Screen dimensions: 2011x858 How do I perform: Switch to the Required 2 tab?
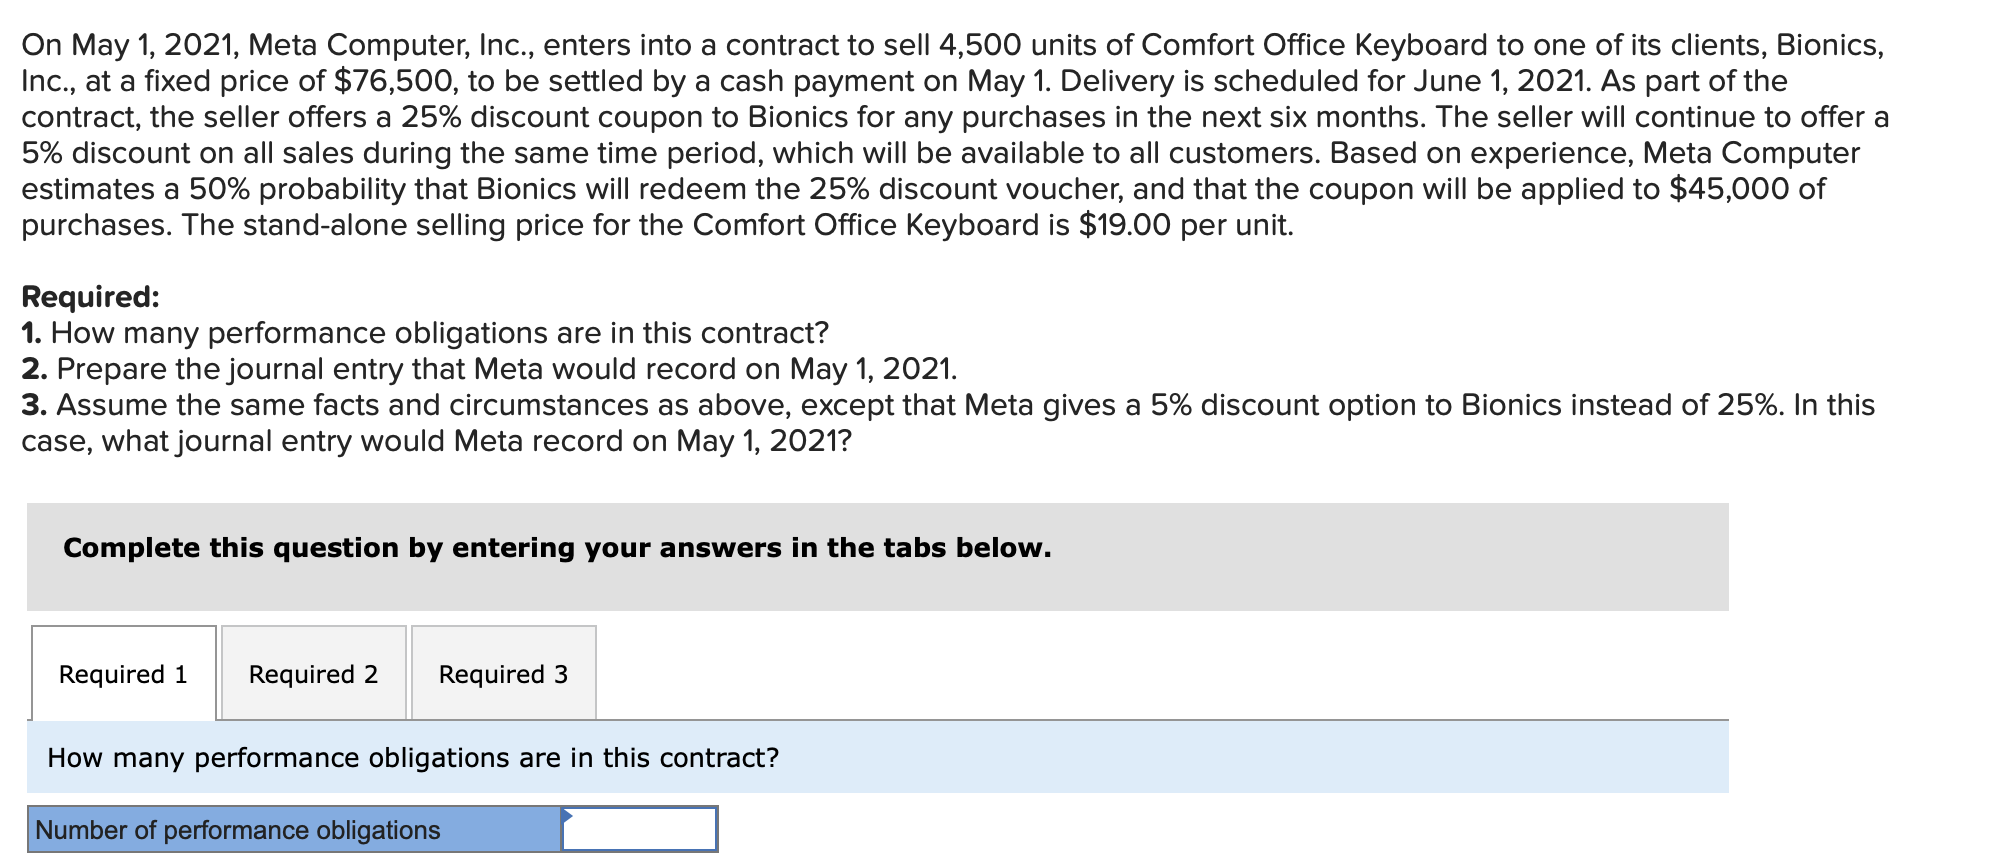[313, 674]
